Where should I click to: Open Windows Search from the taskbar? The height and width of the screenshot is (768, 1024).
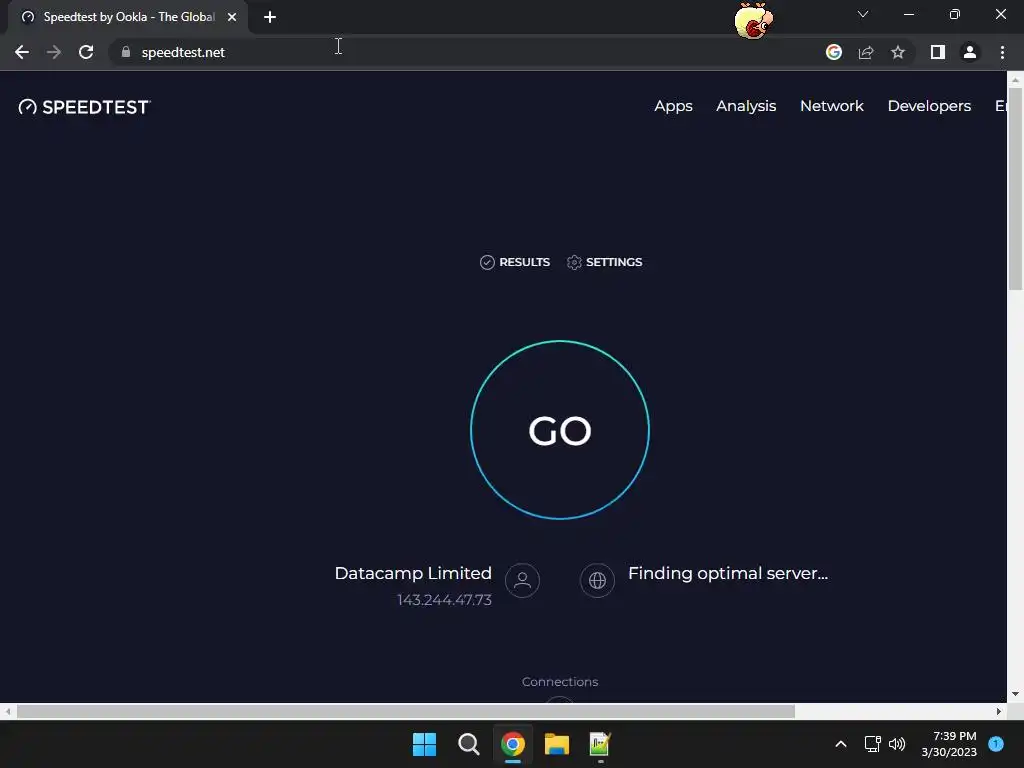click(468, 744)
